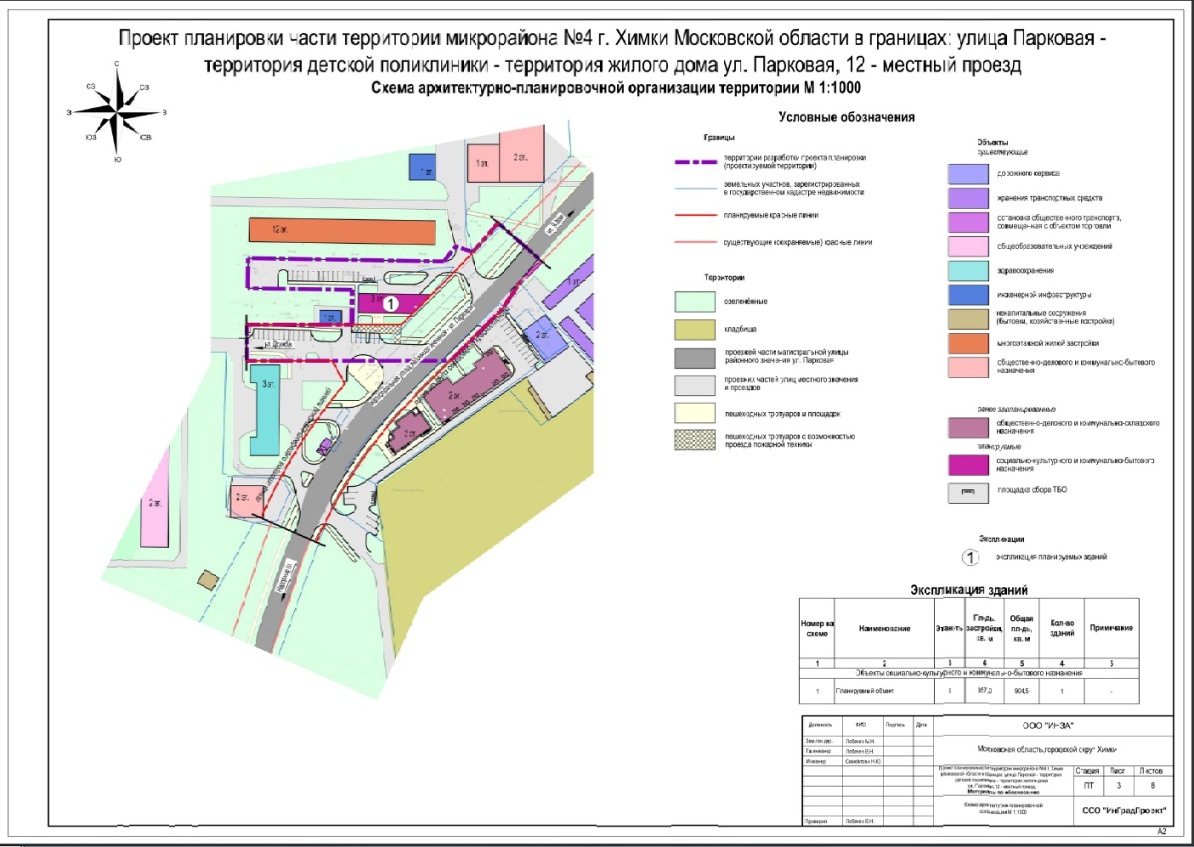Click the circled 1 on the map building
Image resolution: width=1194 pixels, height=847 pixels.
coord(390,303)
